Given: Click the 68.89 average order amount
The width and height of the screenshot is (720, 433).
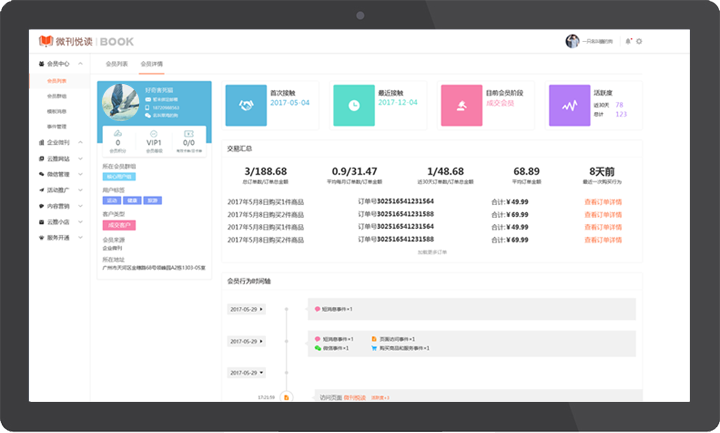Looking at the screenshot, I should click(526, 171).
